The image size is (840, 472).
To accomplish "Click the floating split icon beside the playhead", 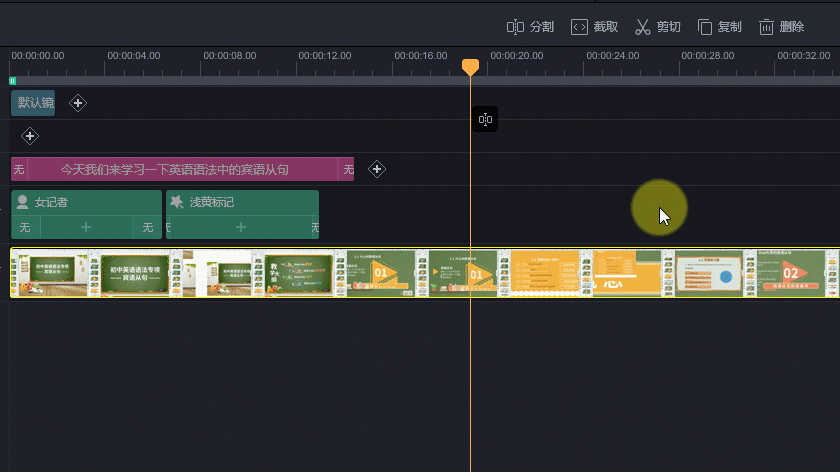I will tap(485, 120).
